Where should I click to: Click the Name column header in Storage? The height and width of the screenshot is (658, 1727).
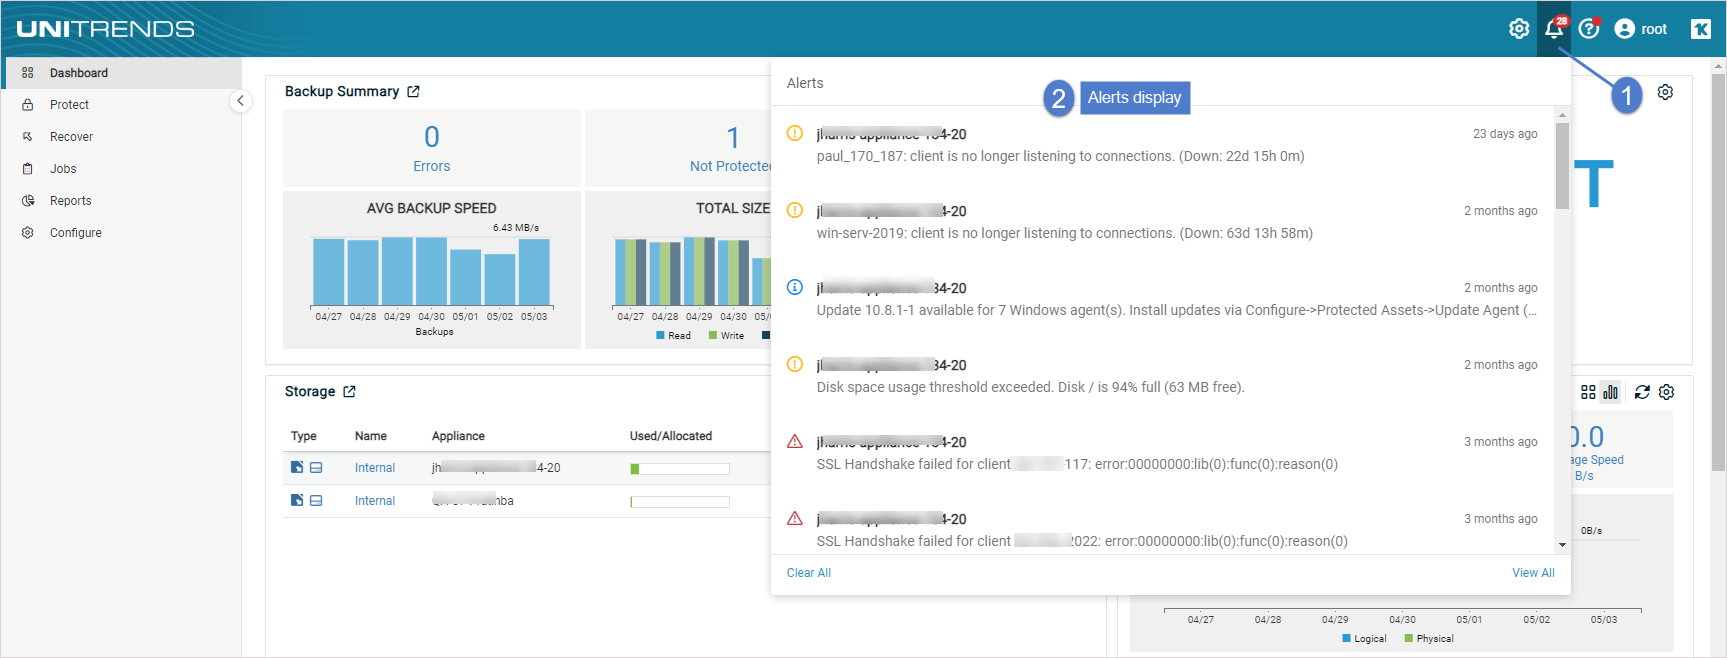pyautogui.click(x=371, y=436)
